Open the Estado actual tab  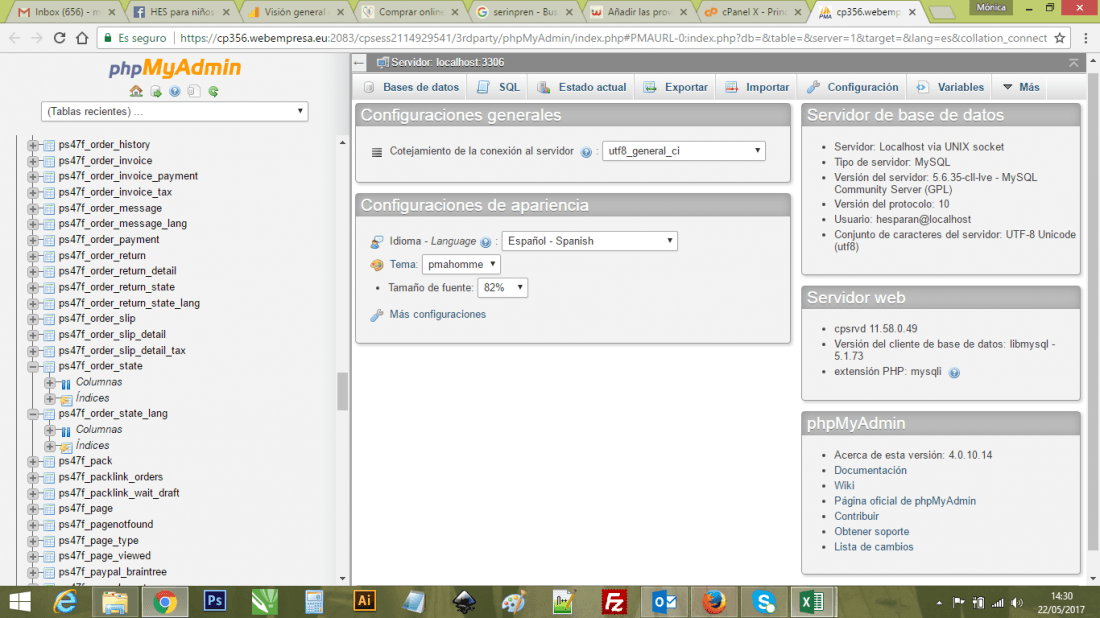pos(582,87)
